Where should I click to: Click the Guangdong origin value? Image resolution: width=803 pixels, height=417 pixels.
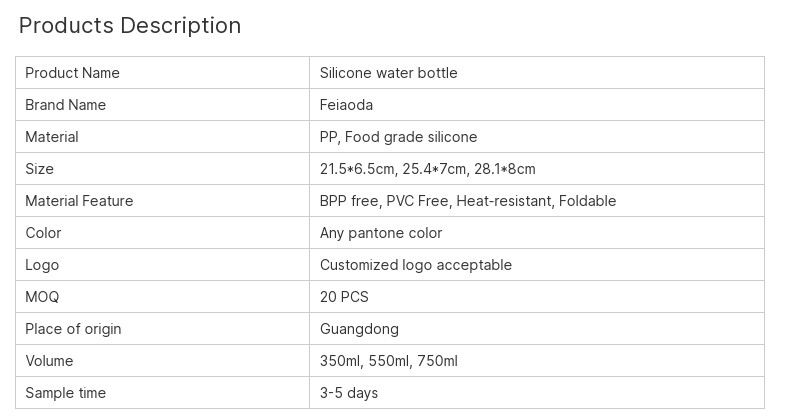coord(359,329)
